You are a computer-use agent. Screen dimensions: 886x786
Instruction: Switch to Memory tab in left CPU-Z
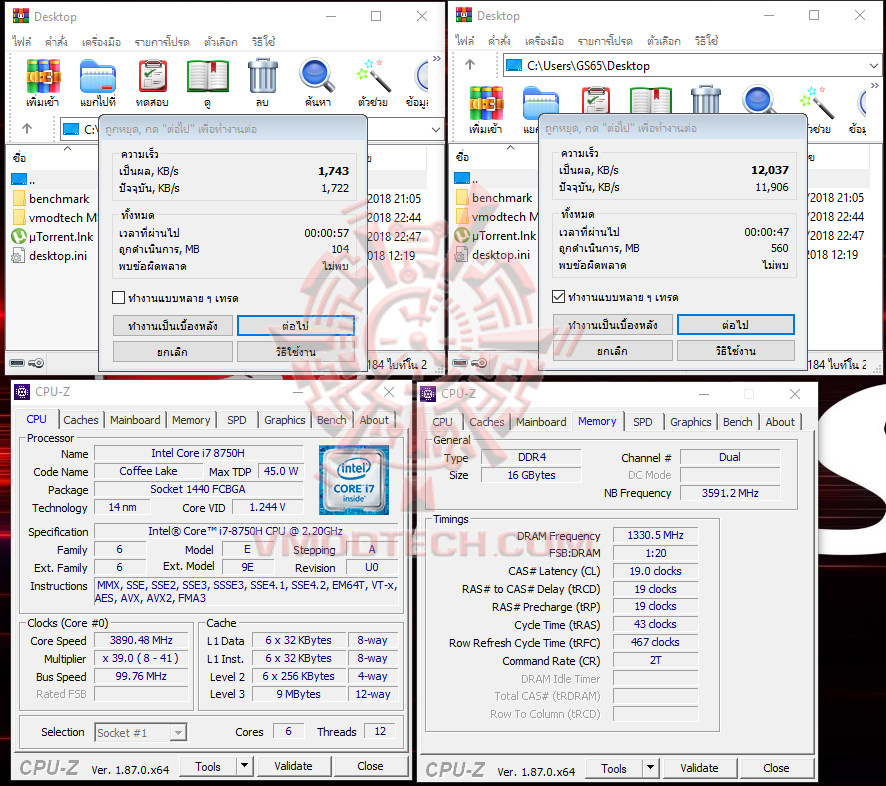click(x=191, y=420)
